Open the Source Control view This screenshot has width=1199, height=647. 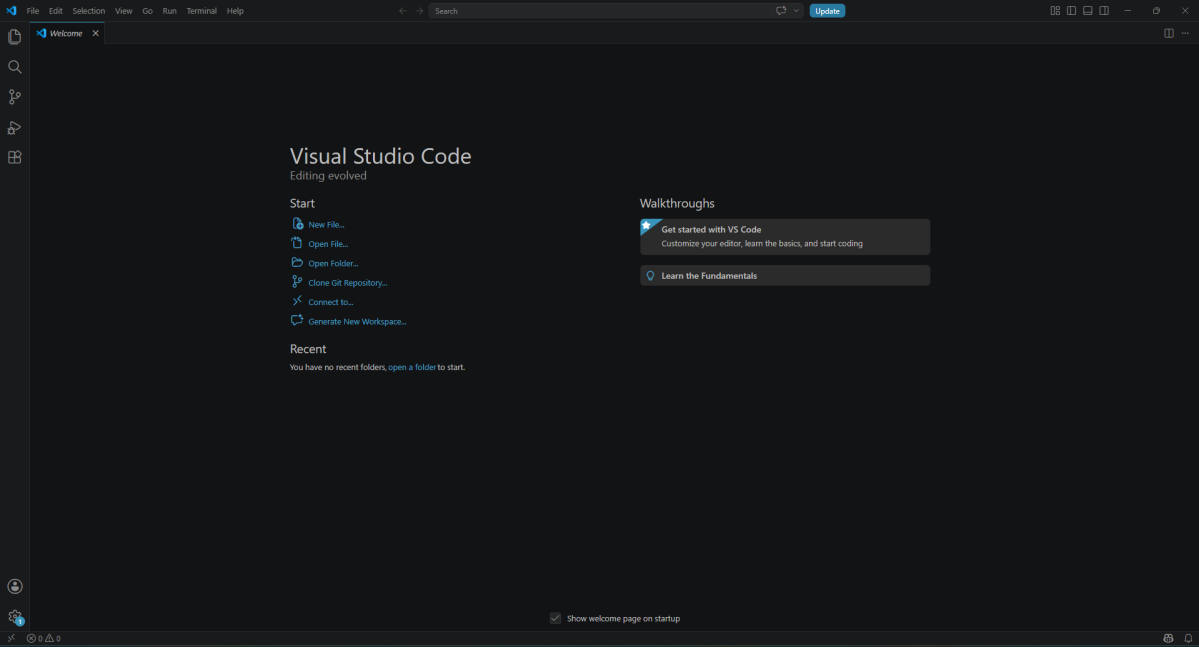[15, 97]
